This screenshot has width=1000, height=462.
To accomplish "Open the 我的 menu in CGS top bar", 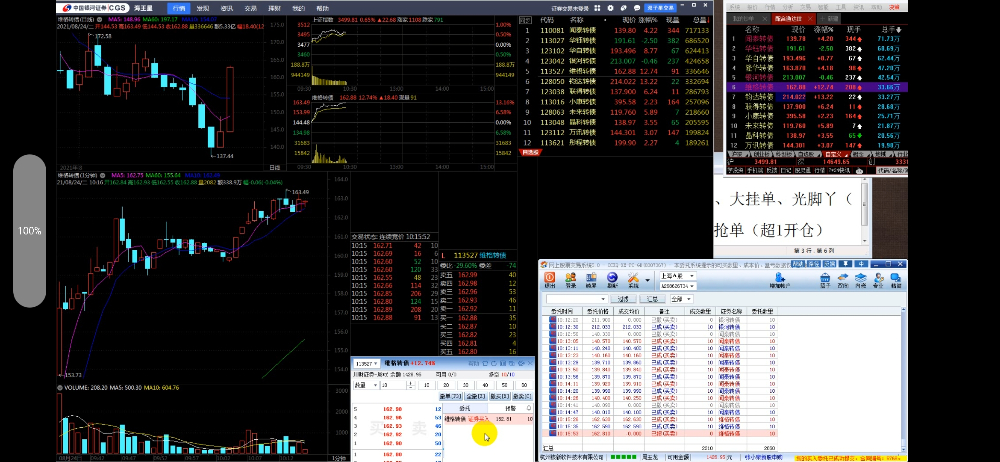I will 298,8.
